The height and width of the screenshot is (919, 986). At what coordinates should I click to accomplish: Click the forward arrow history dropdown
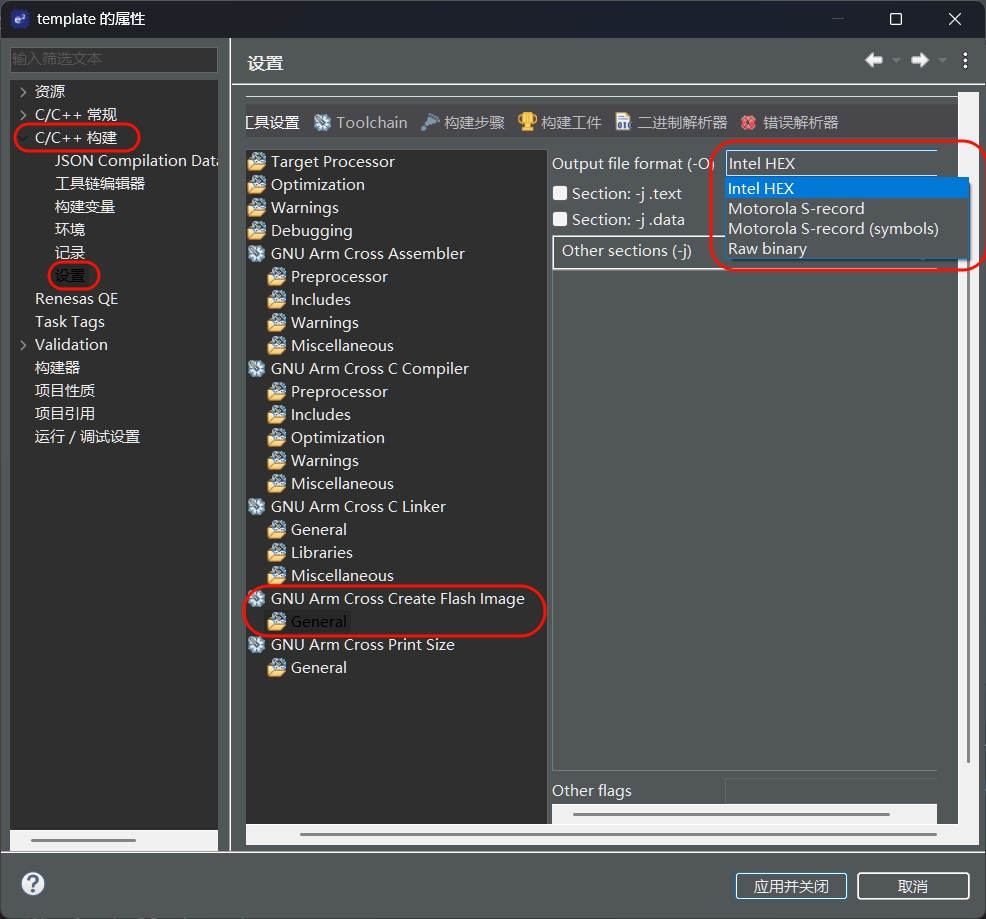click(x=942, y=60)
